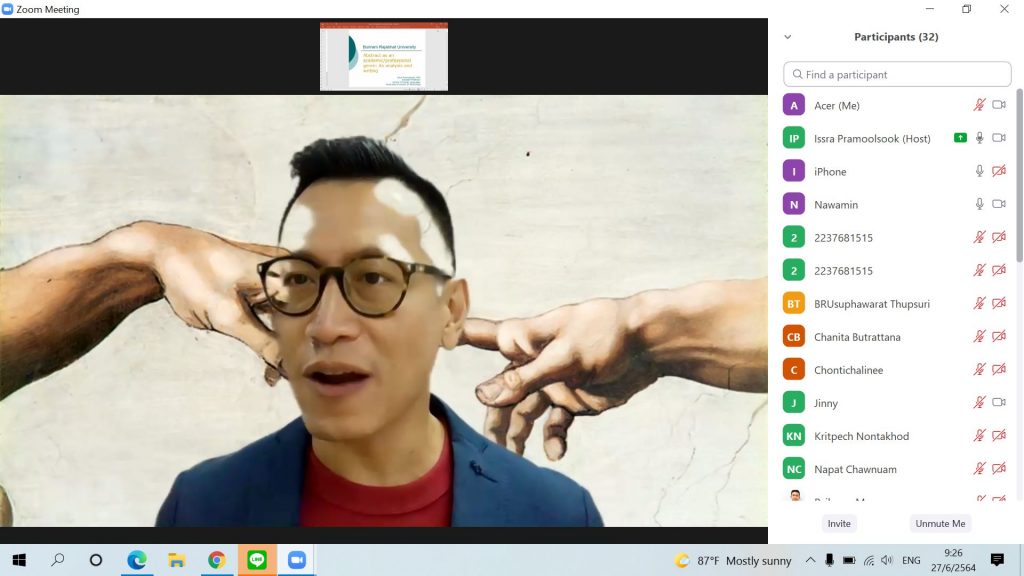Image resolution: width=1024 pixels, height=576 pixels.
Task: Click iPhone participant disabled camera icon
Action: click(999, 171)
